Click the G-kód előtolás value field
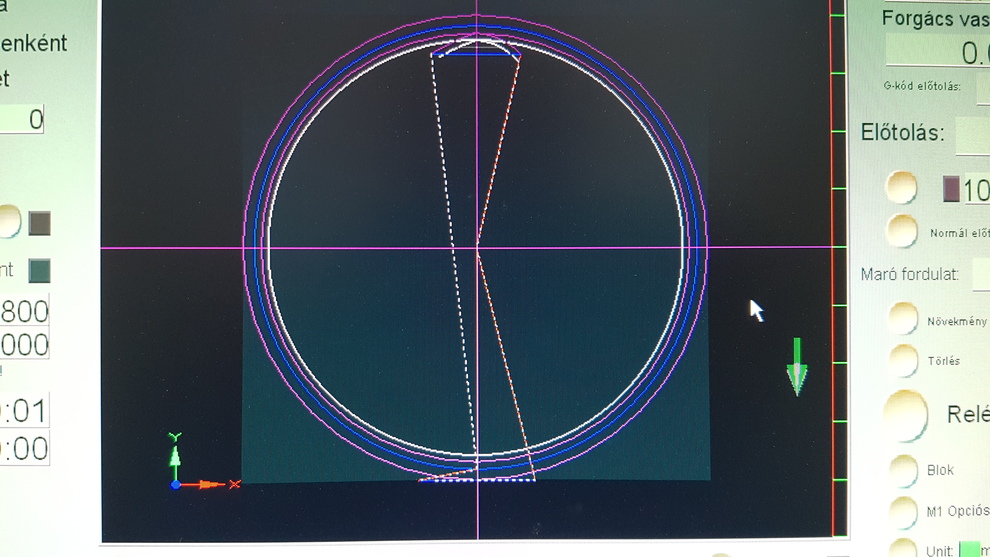990x557 pixels. 981,88
